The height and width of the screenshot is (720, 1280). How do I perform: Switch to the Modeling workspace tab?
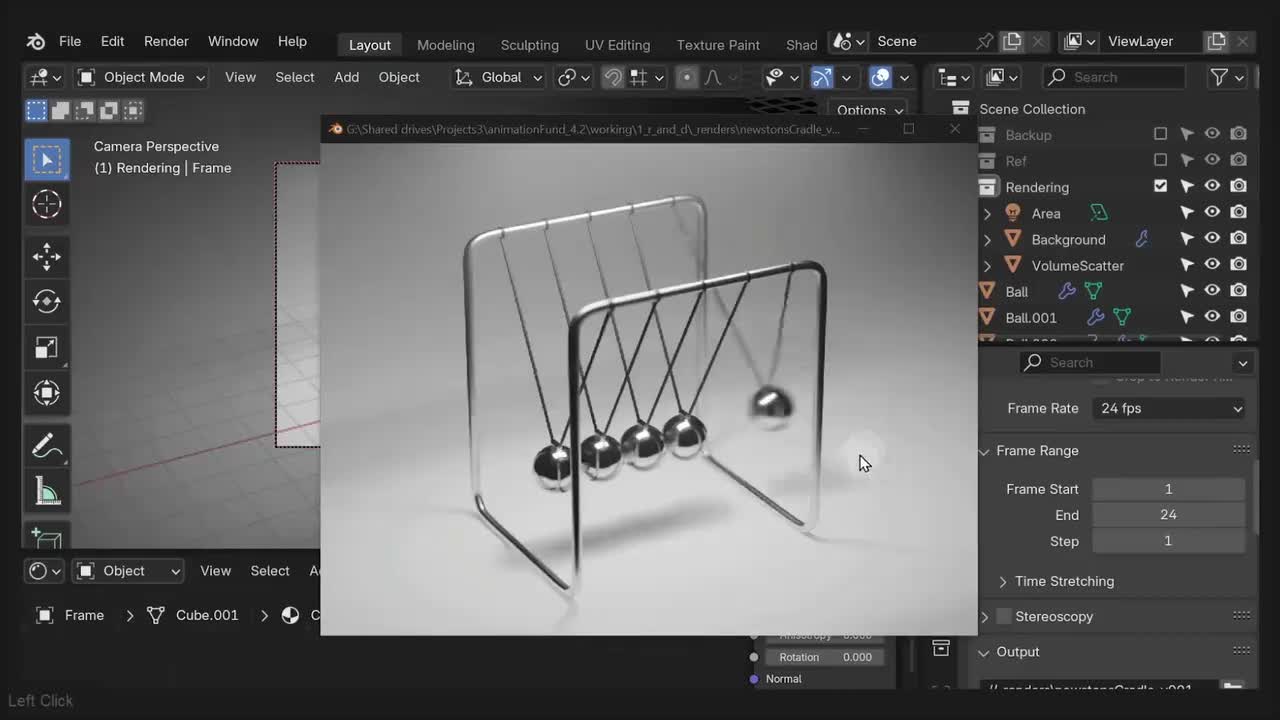point(445,45)
